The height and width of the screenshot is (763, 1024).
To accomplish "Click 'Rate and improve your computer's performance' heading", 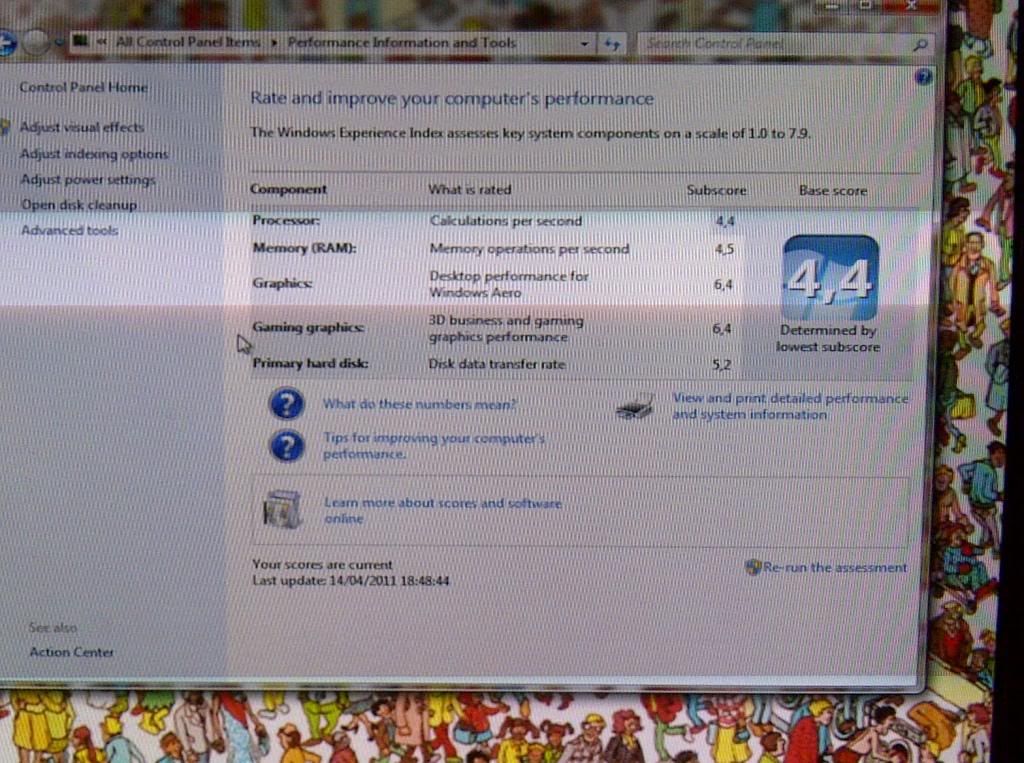I will tap(452, 99).
